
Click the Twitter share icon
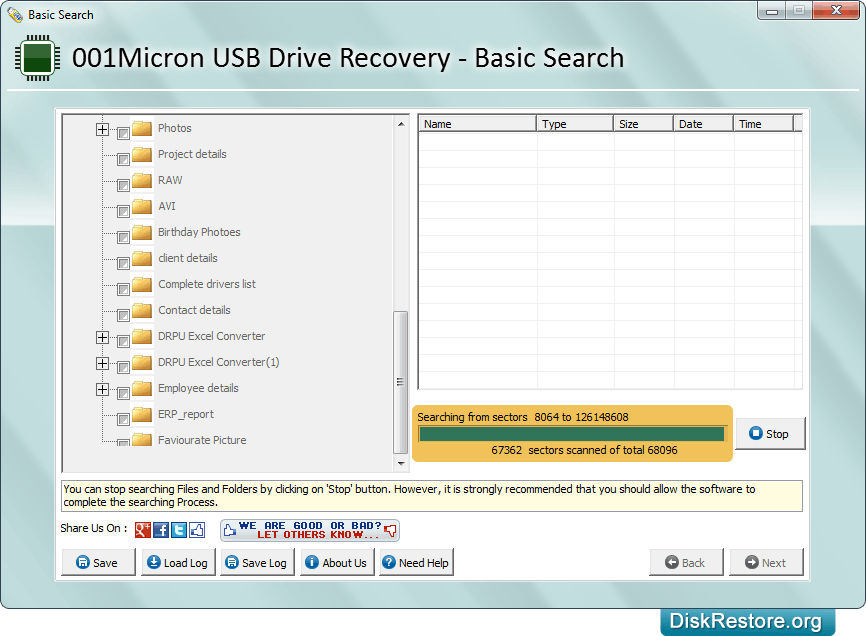coord(179,530)
